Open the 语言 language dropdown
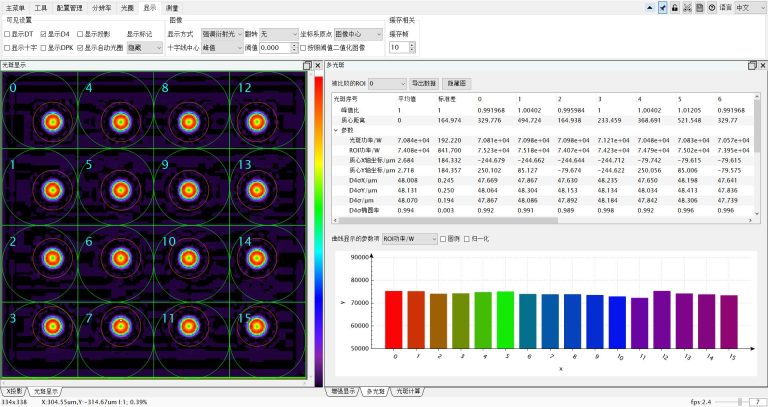 pos(748,7)
